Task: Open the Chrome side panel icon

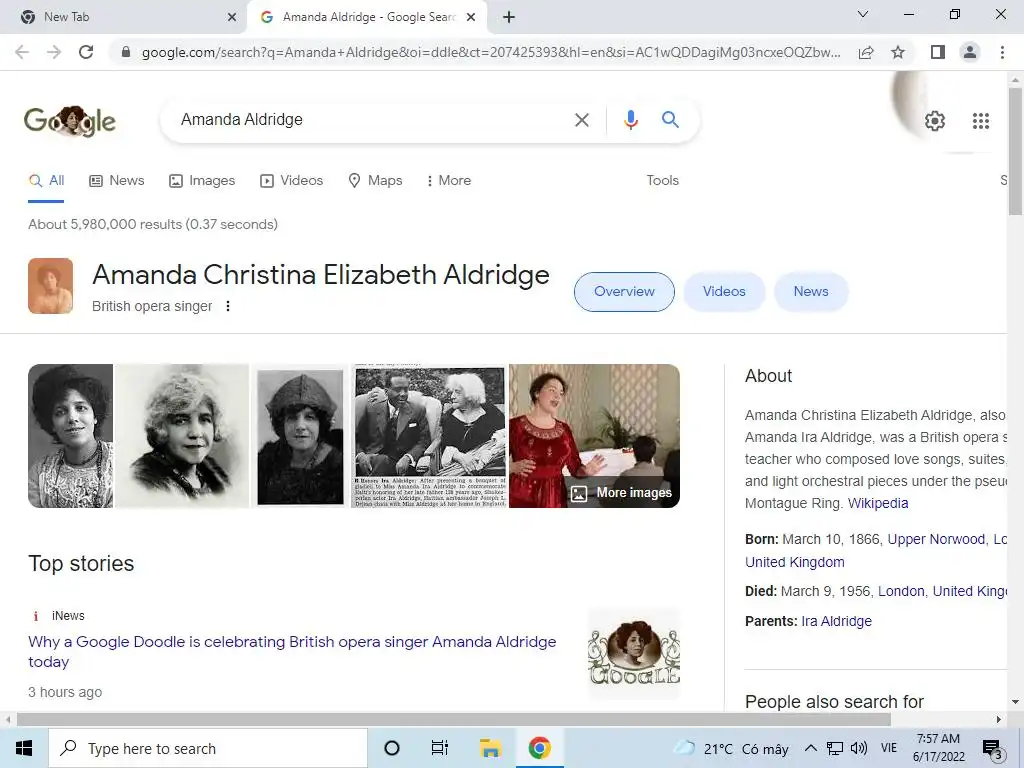Action: [x=938, y=52]
